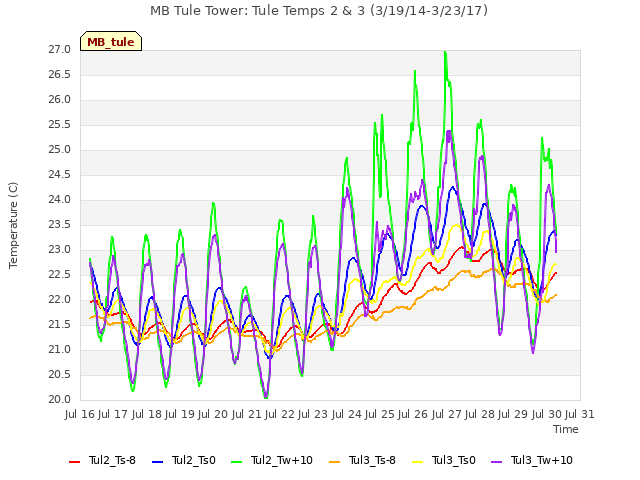Click the purple Tul3_Tw+10 legend swatch
This screenshot has width=640, height=480.
coord(496,462)
